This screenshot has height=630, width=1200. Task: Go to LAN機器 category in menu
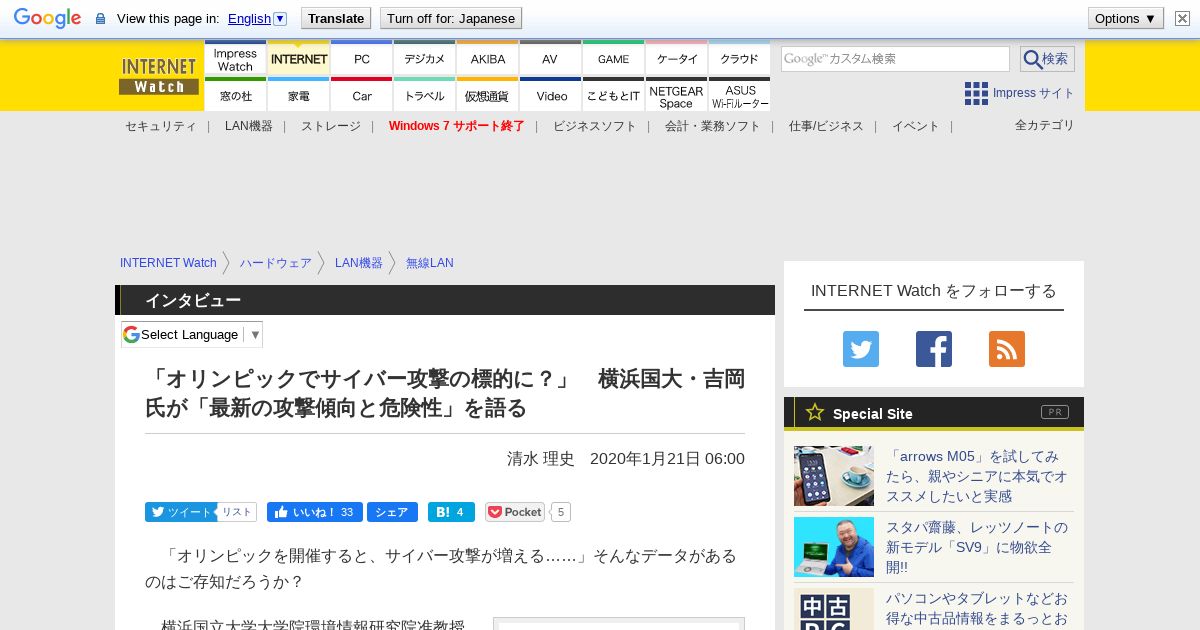click(249, 126)
